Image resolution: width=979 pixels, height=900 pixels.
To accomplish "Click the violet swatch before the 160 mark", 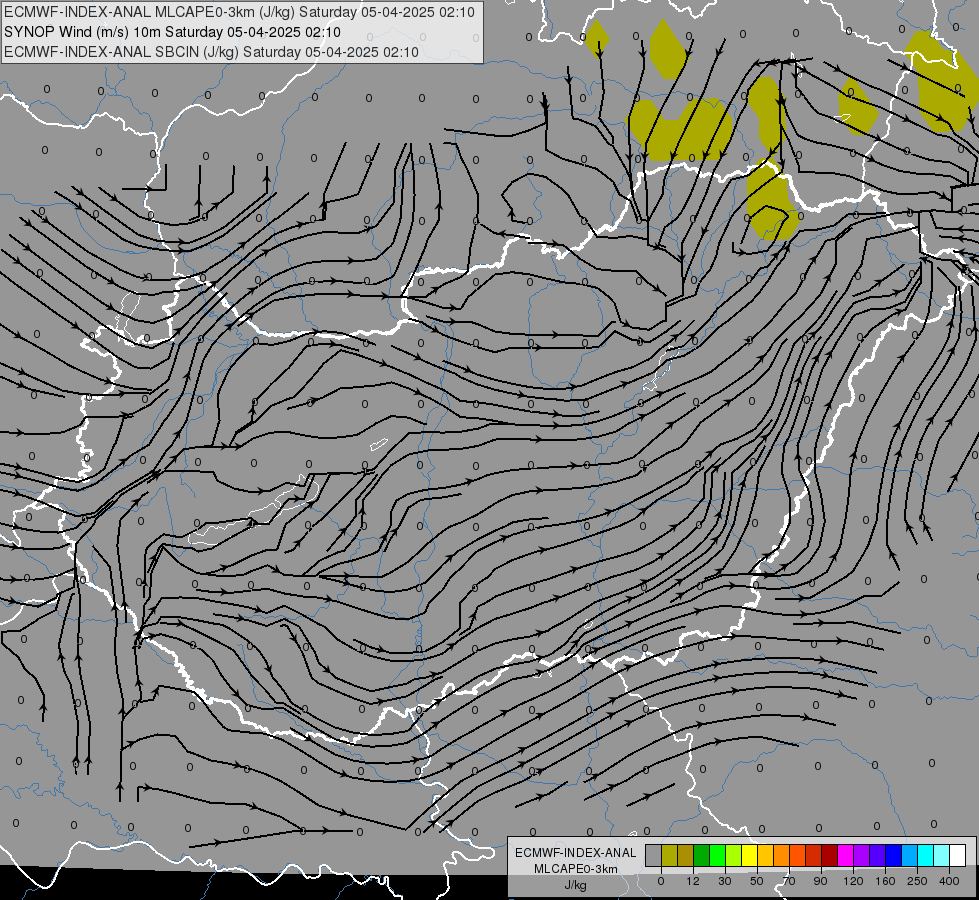I will [878, 855].
